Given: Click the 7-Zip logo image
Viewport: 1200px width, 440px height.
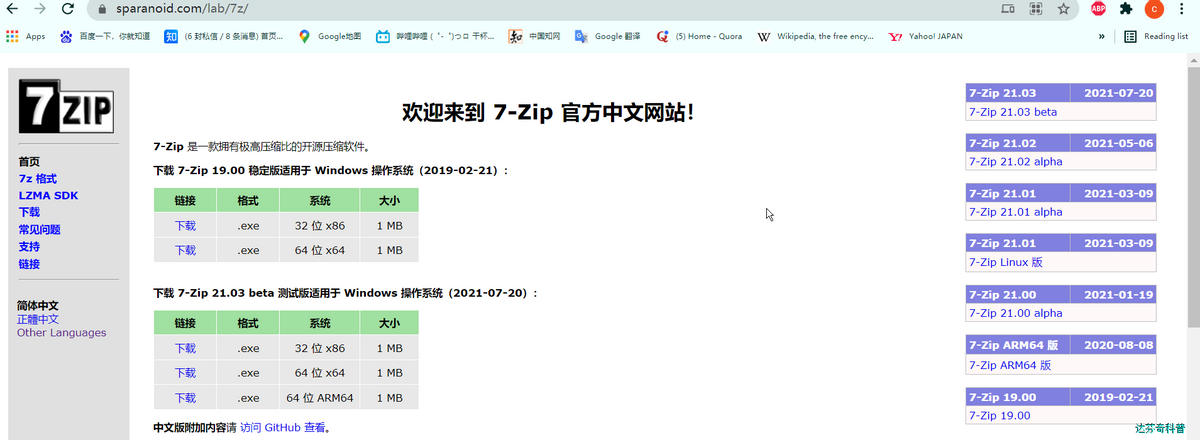Looking at the screenshot, I should point(66,107).
